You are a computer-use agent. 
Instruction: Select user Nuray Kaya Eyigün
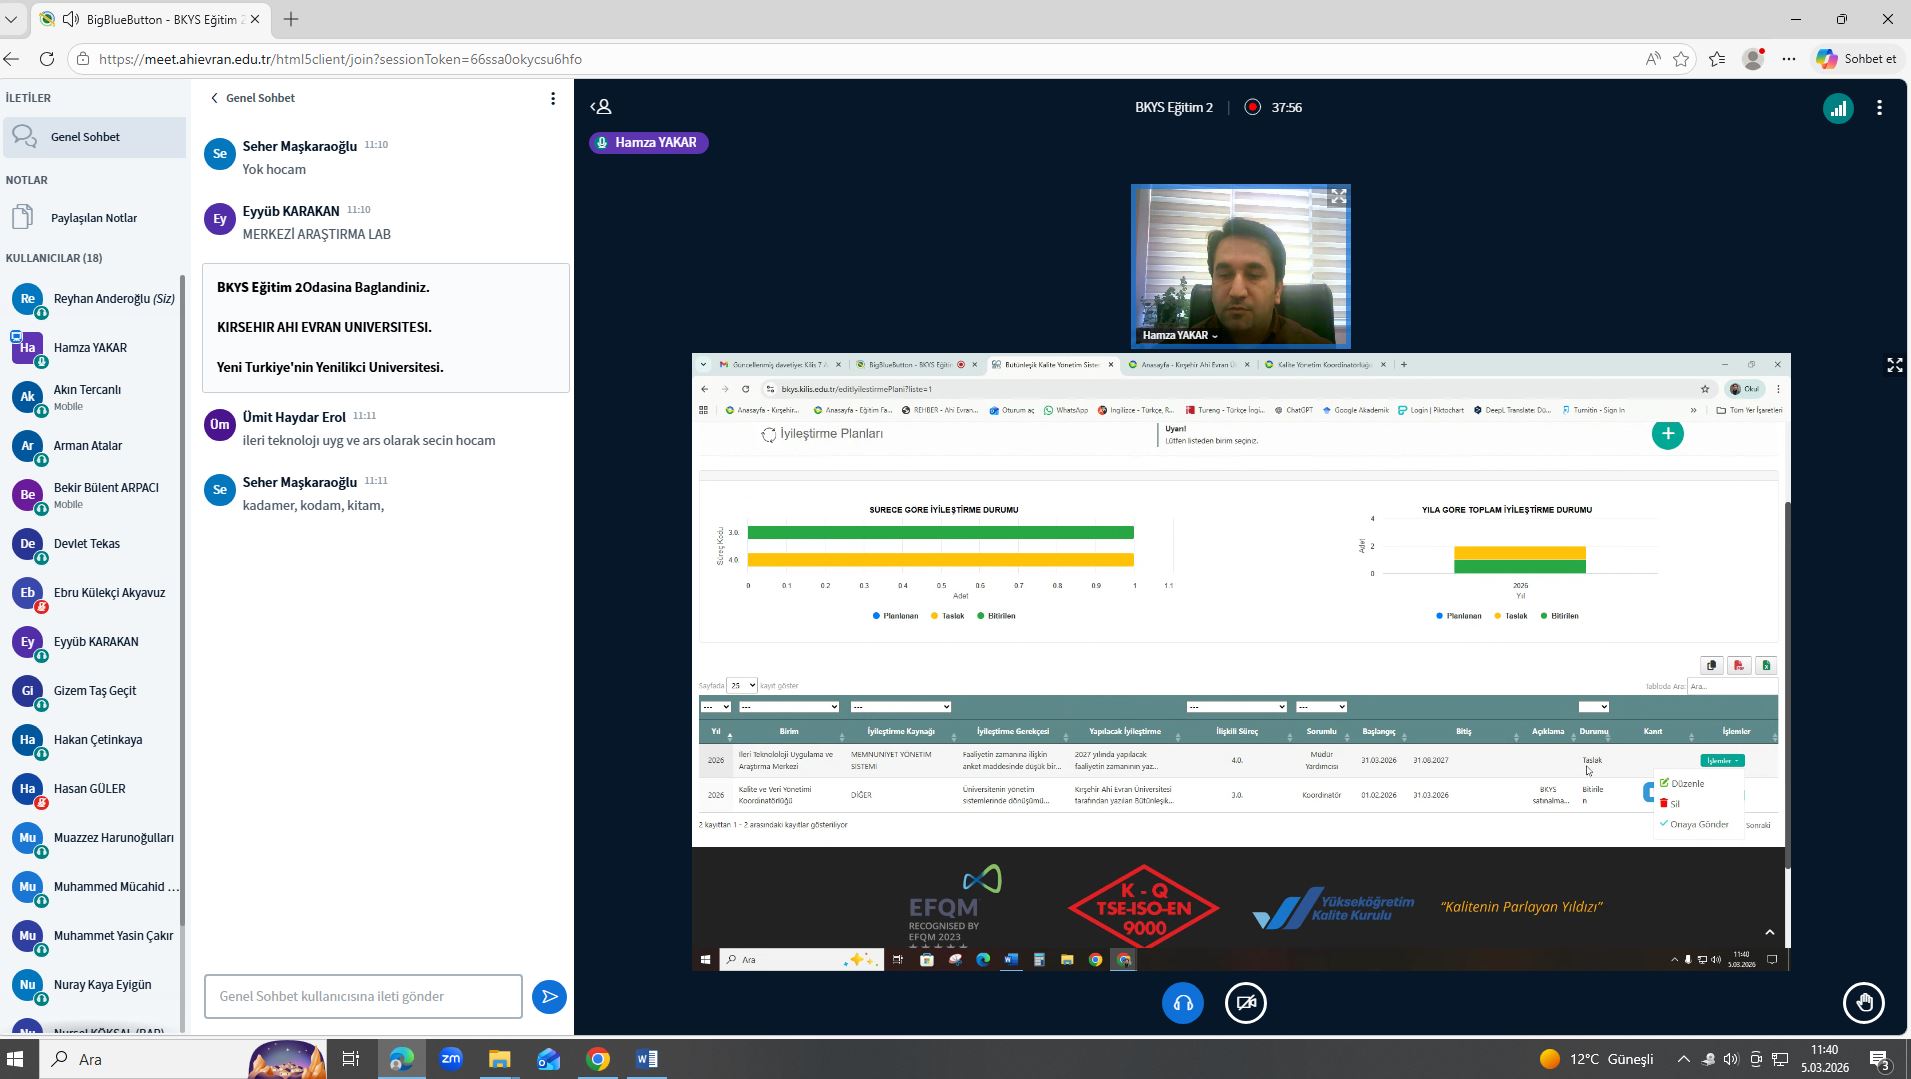click(x=94, y=985)
